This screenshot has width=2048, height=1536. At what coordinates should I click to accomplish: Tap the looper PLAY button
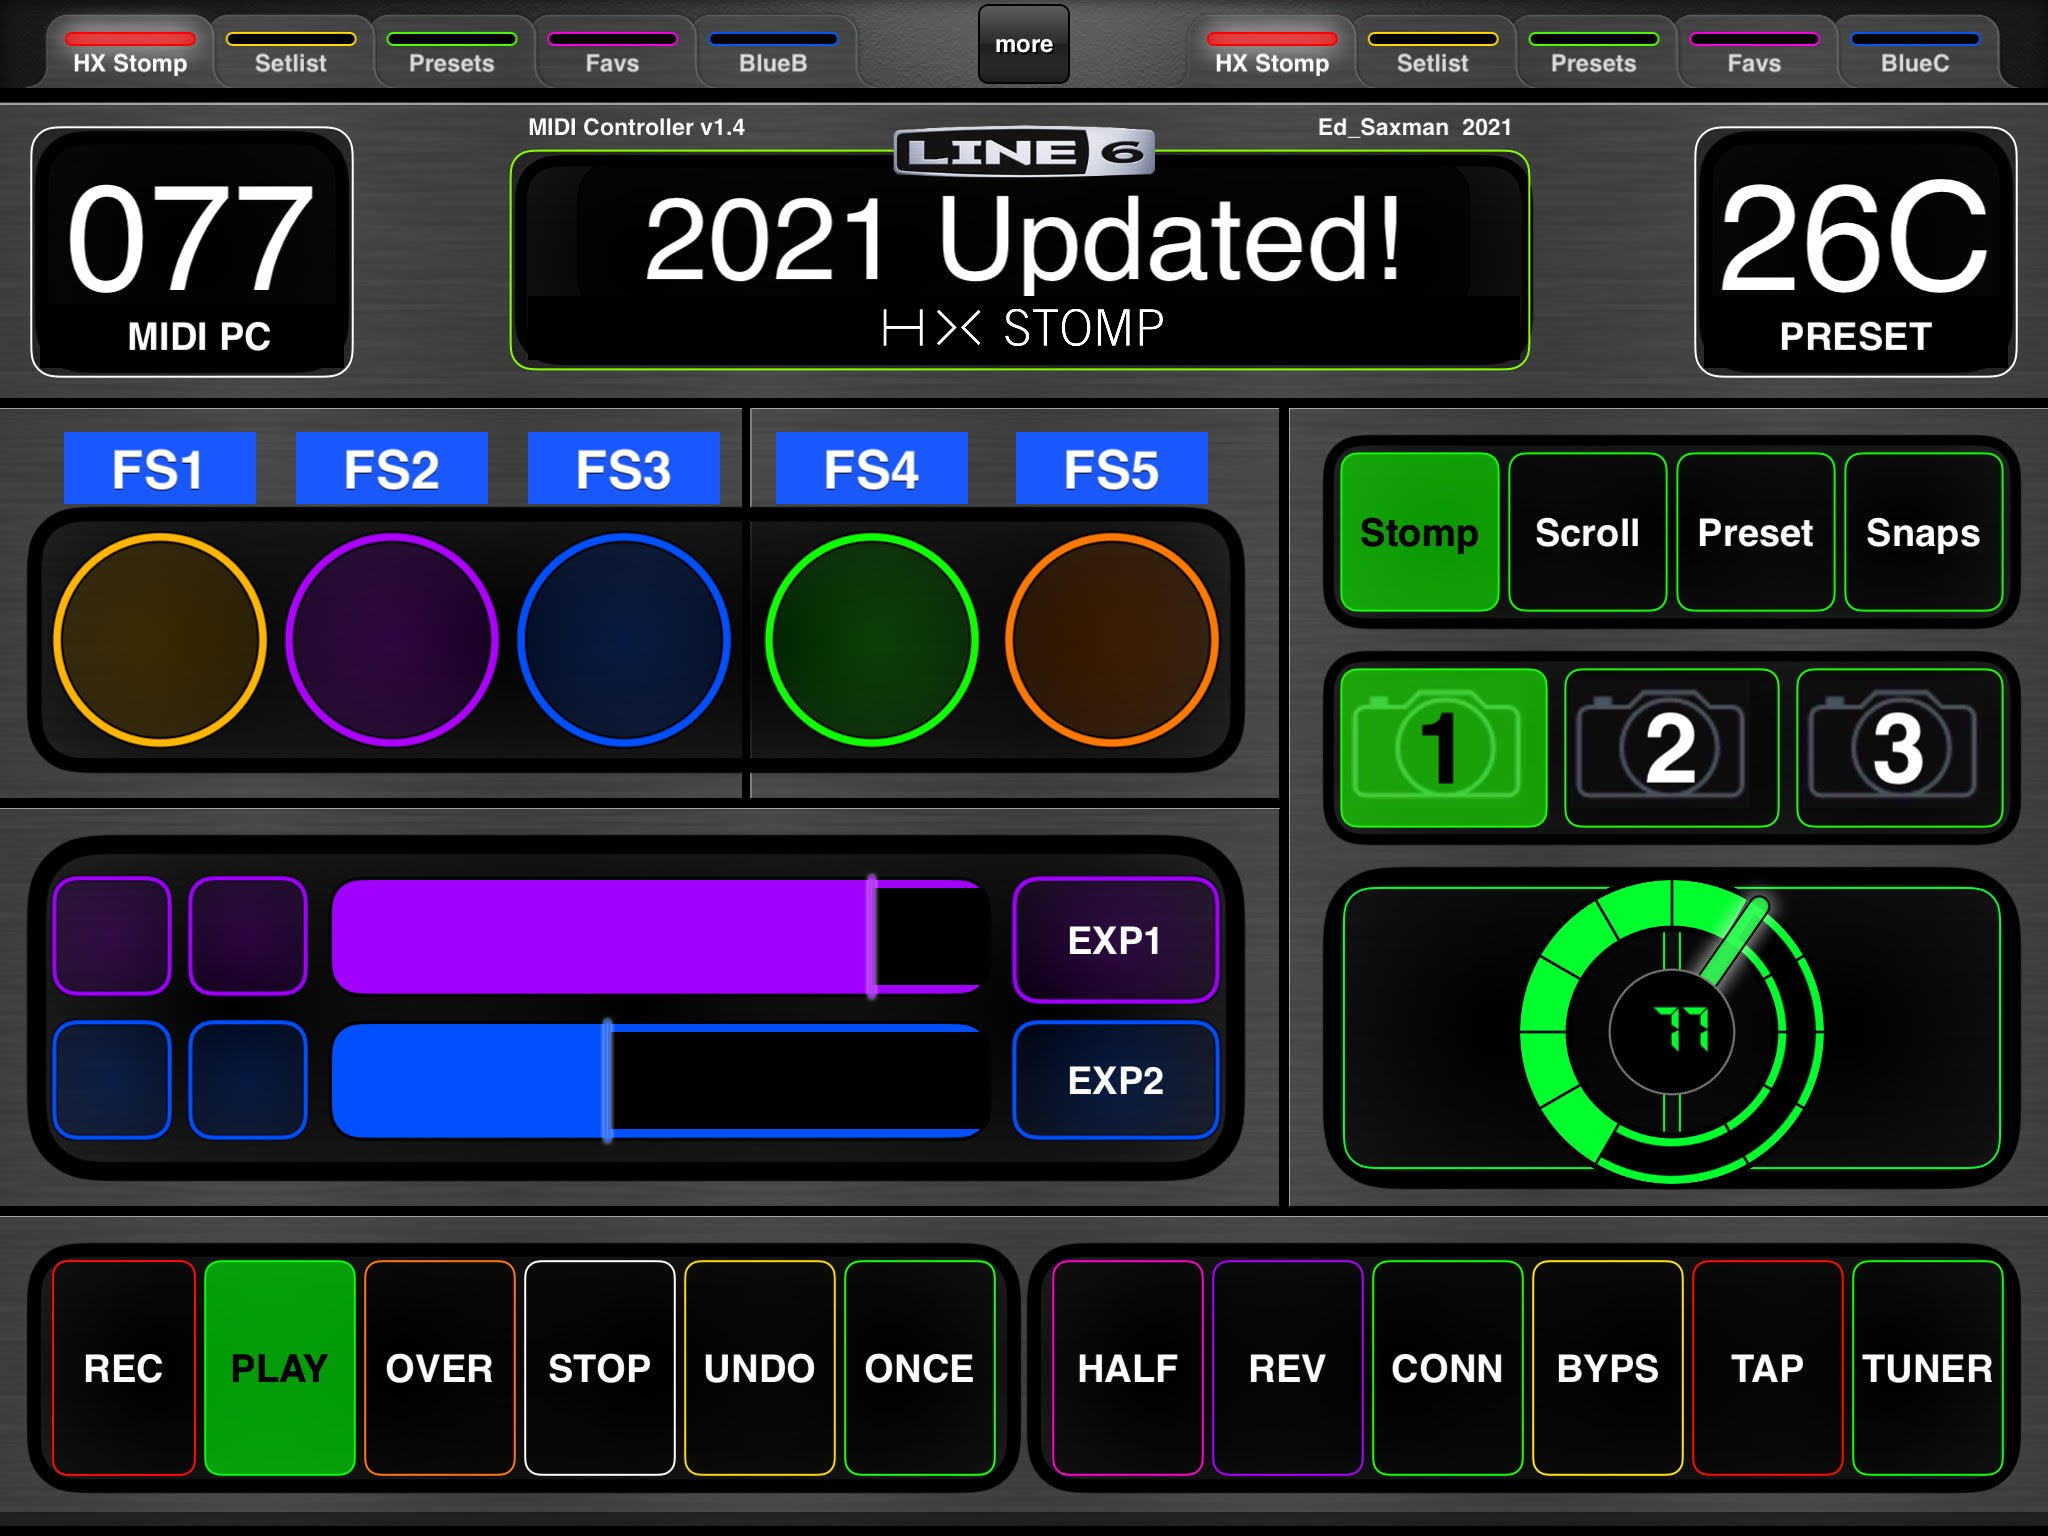[x=280, y=1368]
